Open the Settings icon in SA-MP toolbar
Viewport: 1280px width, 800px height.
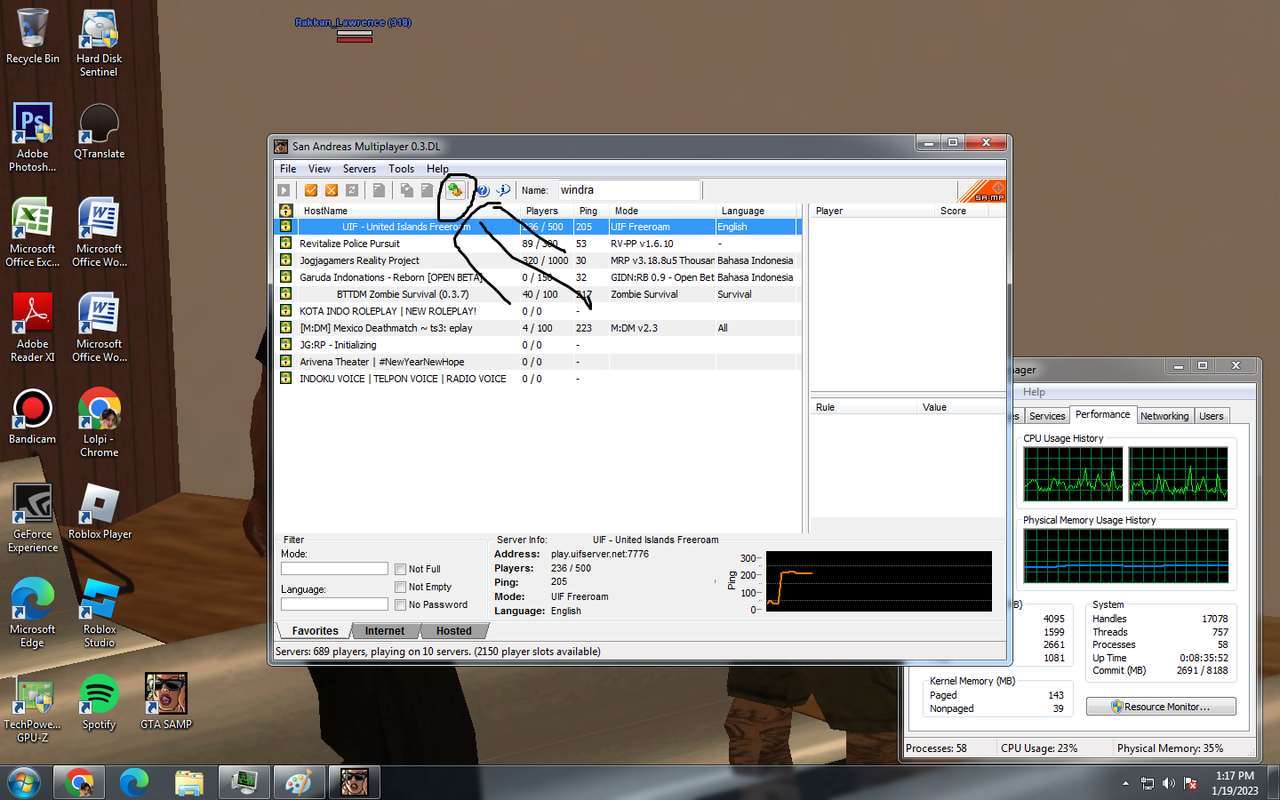[455, 190]
